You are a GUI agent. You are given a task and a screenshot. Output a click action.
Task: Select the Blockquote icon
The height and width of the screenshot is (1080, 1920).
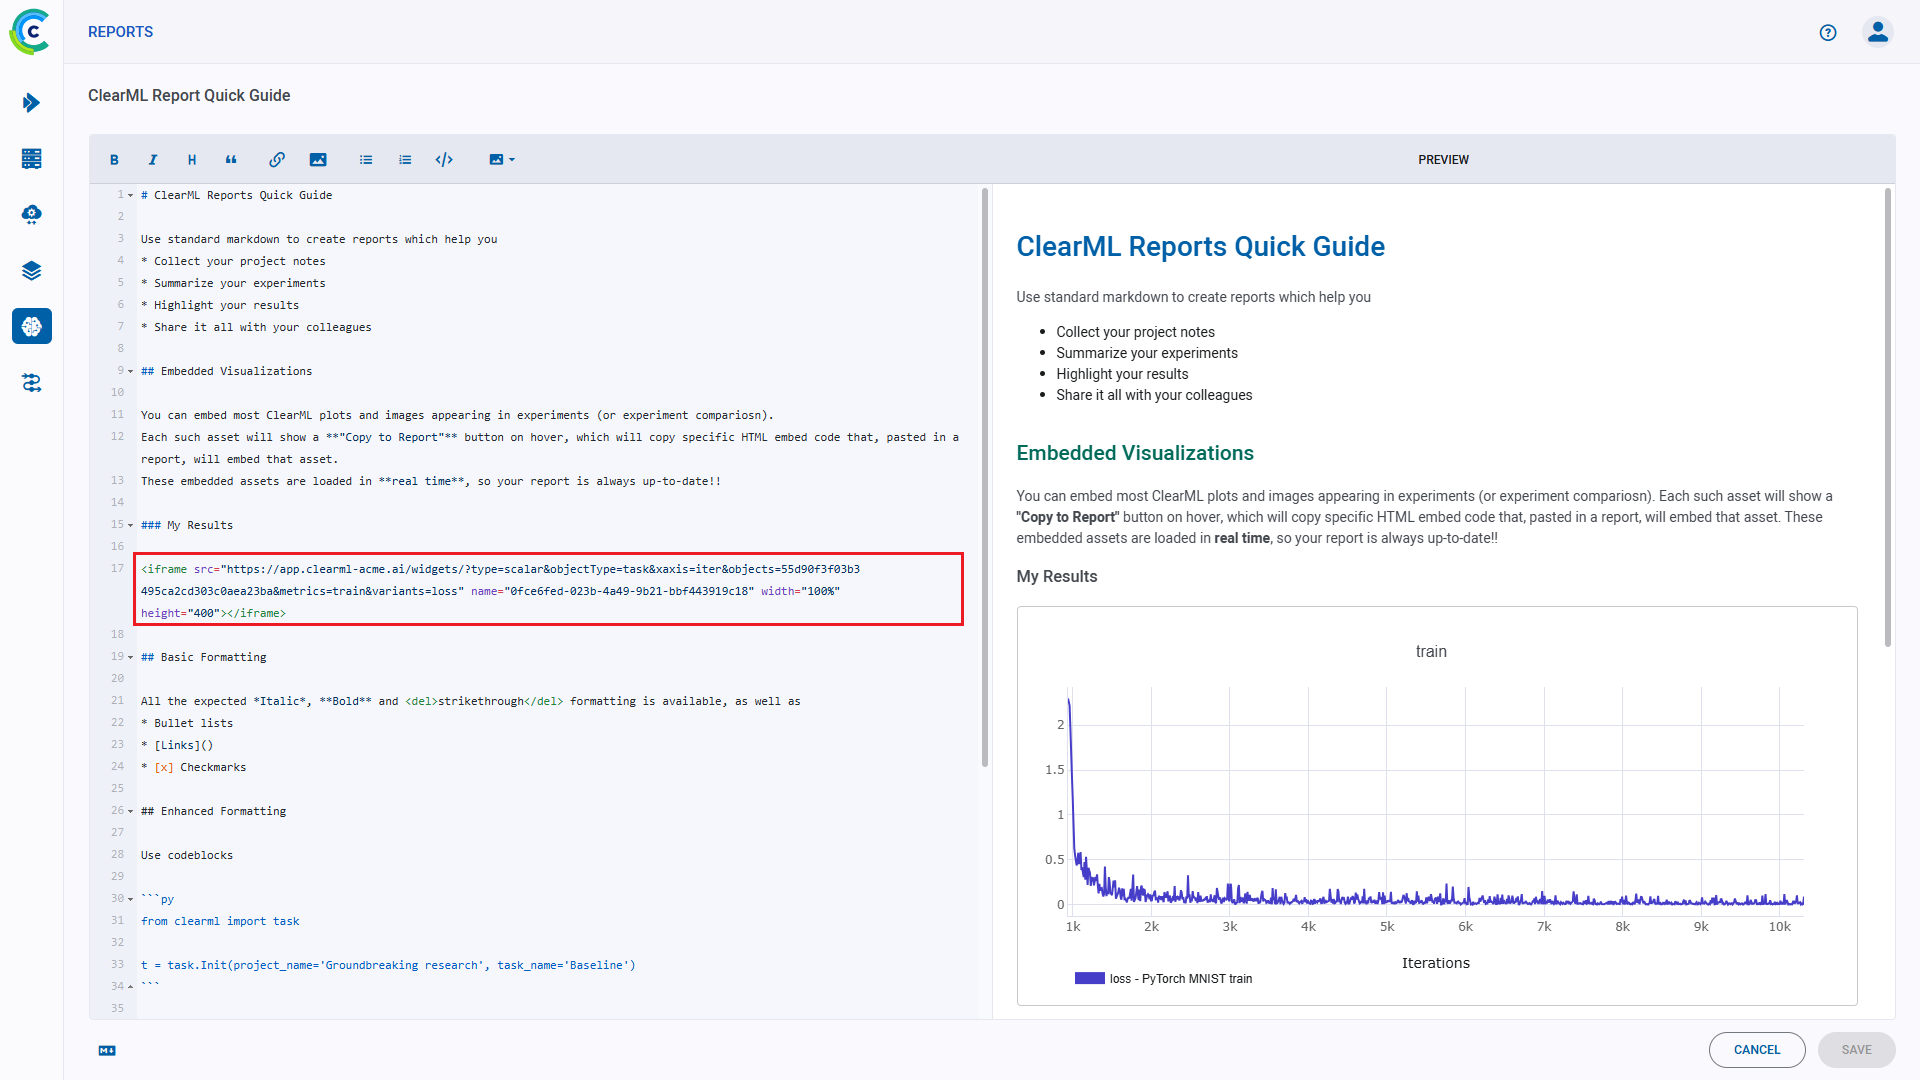tap(231, 160)
